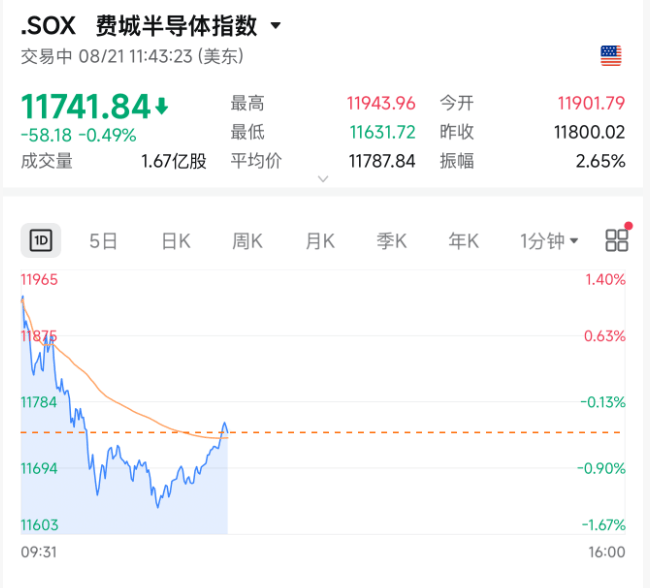This screenshot has width=650, height=588.
Task: Click the .SOX ticker symbol
Action: [x=48, y=26]
